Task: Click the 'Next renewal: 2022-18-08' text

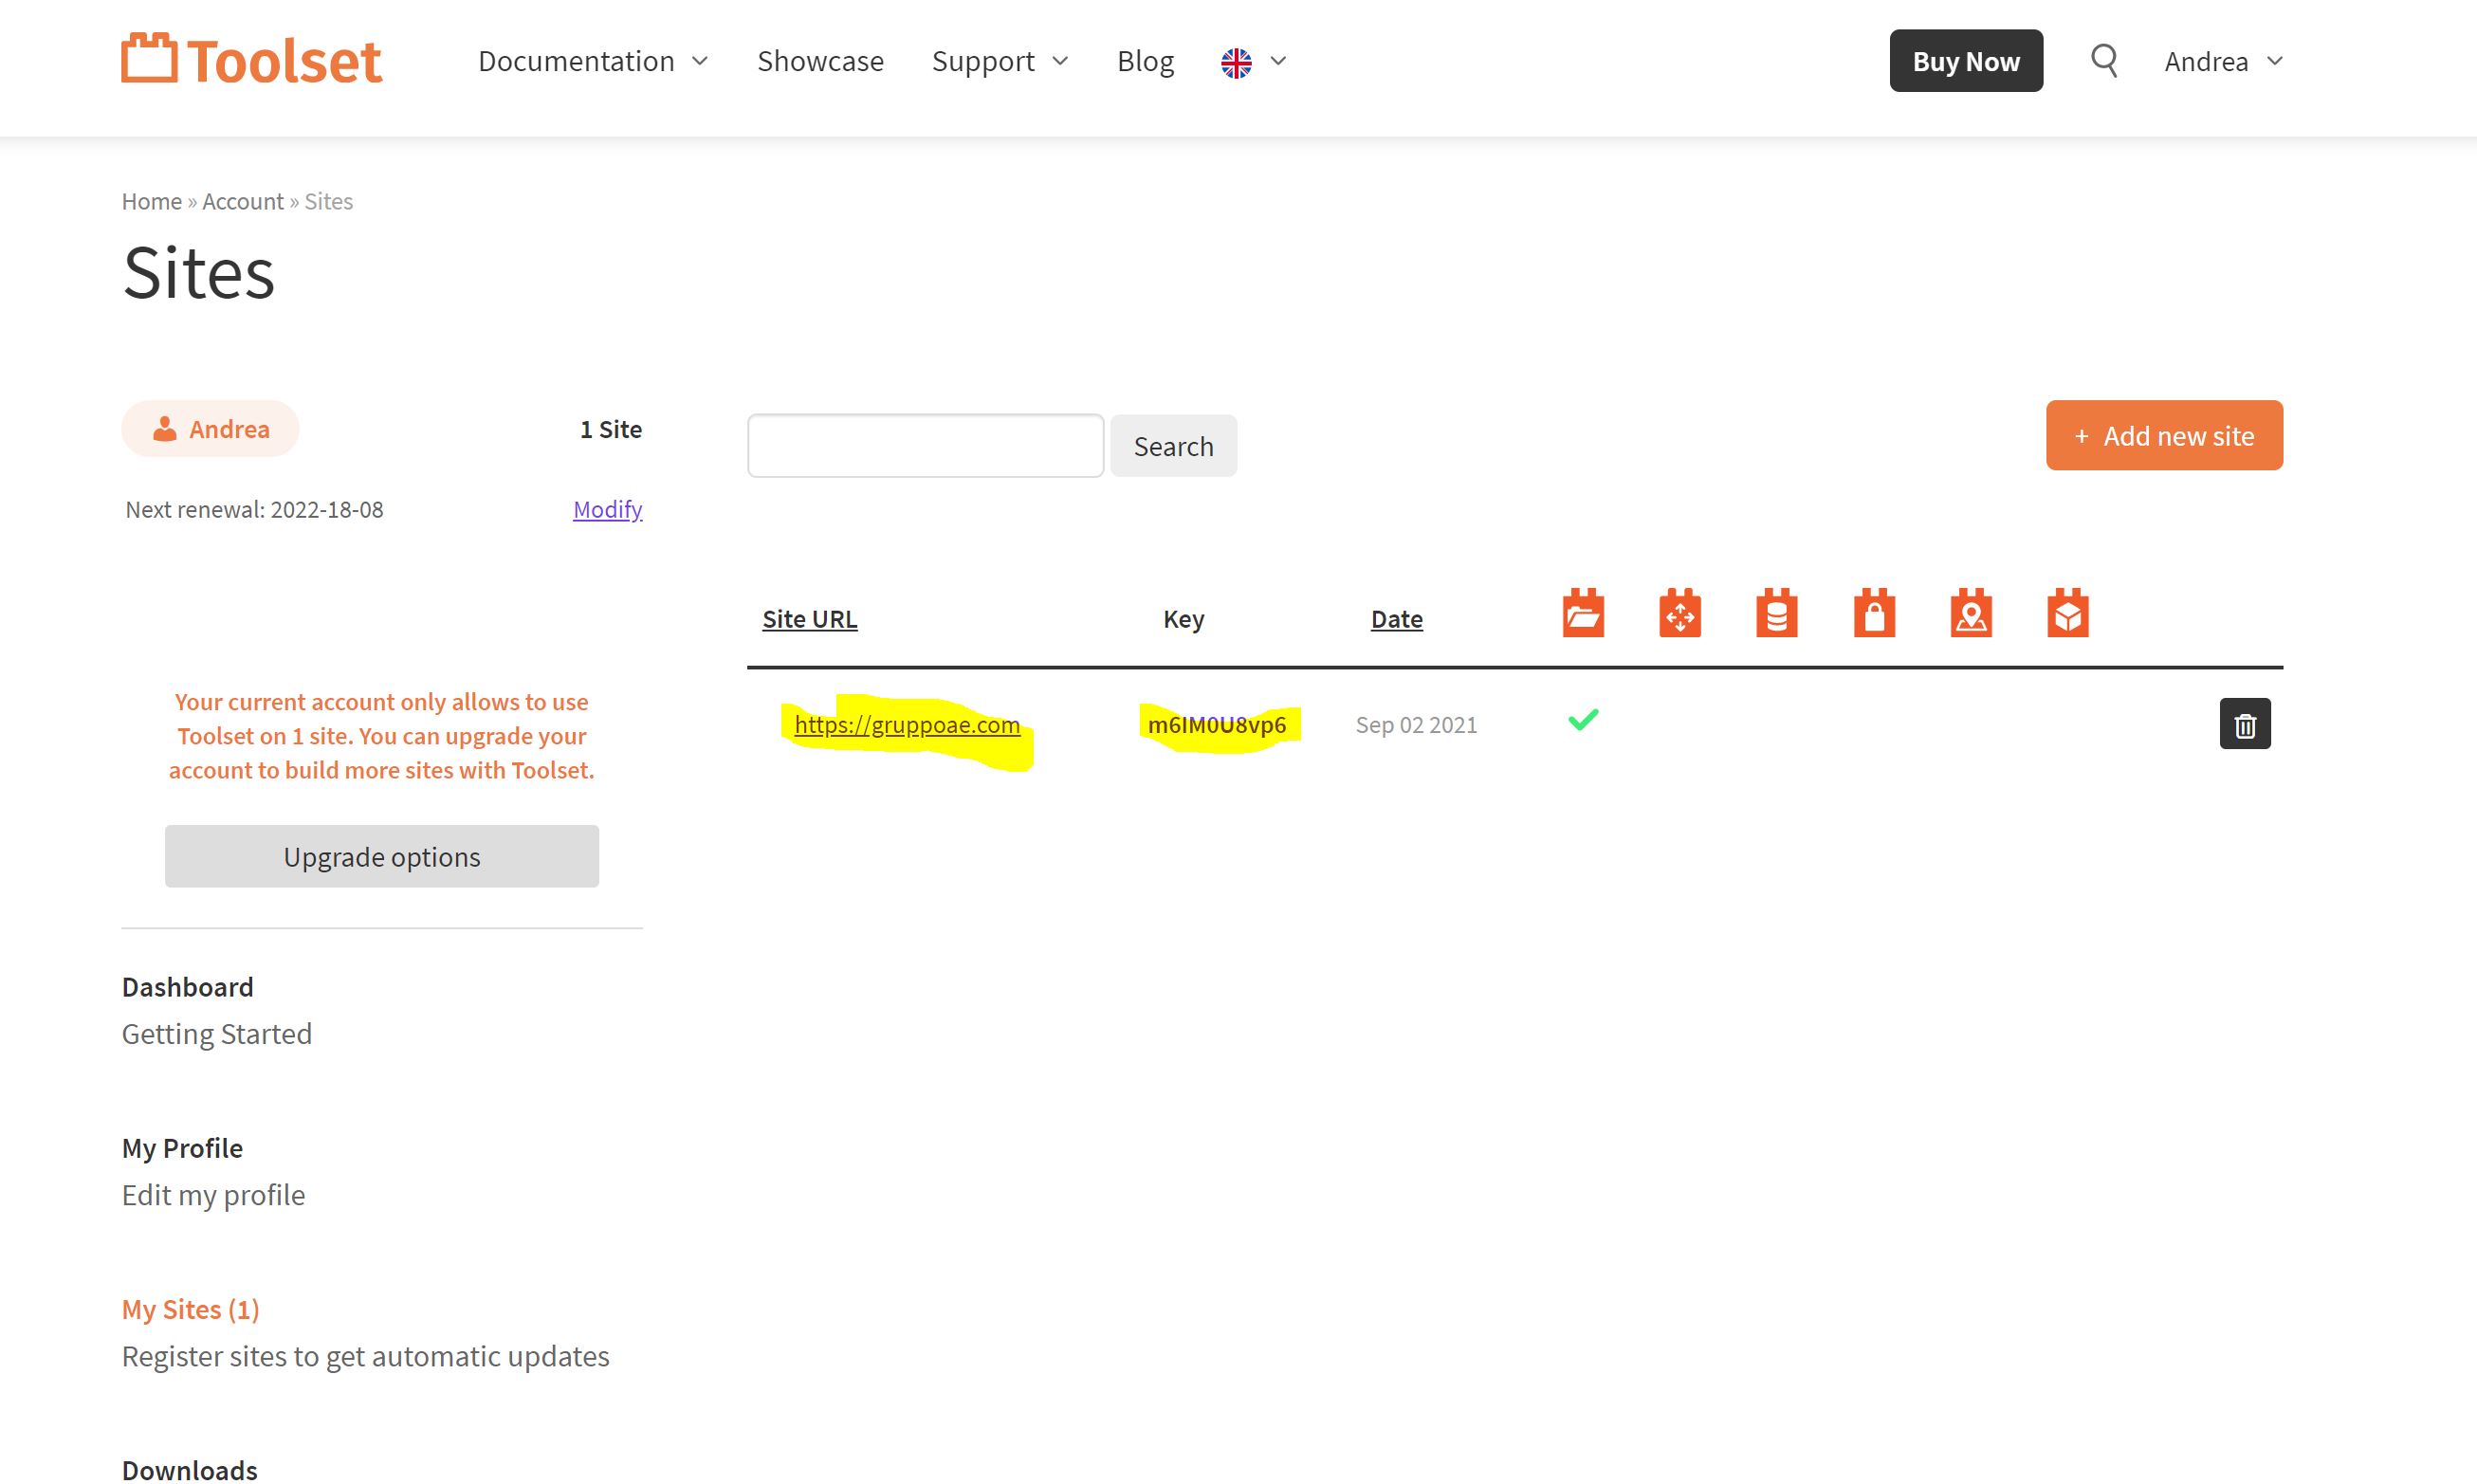Action: (x=254, y=509)
